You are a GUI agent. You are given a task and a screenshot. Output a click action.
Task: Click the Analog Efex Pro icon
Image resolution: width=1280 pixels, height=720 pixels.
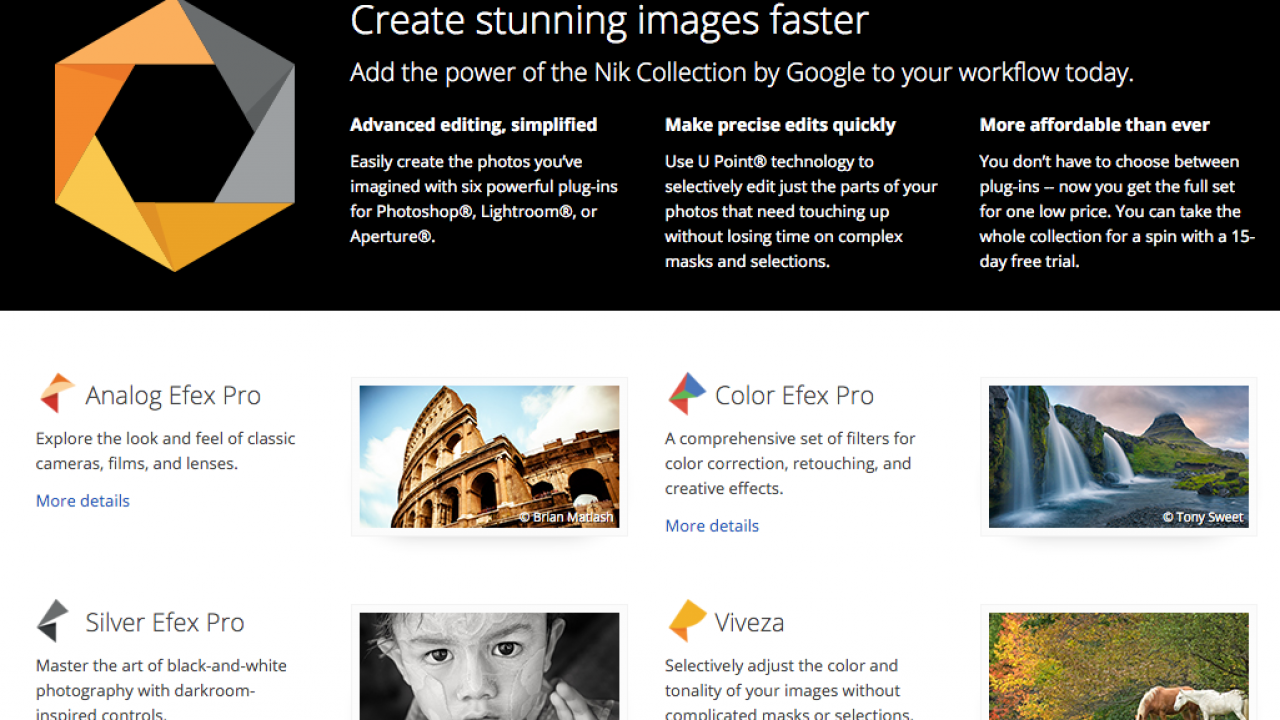pyautogui.click(x=56, y=394)
